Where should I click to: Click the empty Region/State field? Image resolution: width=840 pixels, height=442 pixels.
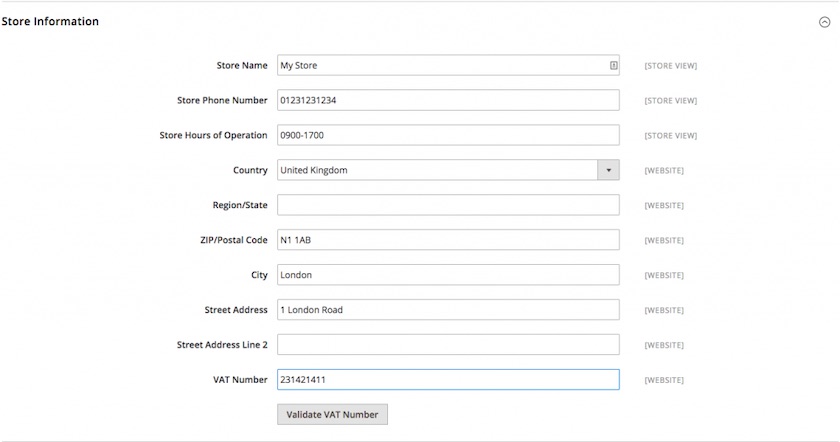click(448, 205)
